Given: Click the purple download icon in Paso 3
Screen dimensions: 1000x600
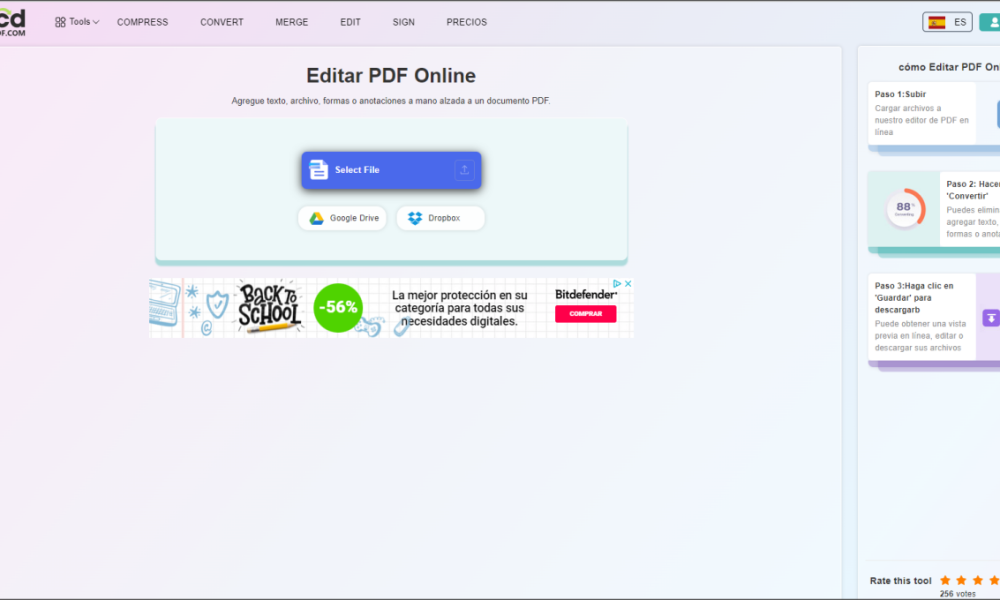Looking at the screenshot, I should click(x=990, y=318).
